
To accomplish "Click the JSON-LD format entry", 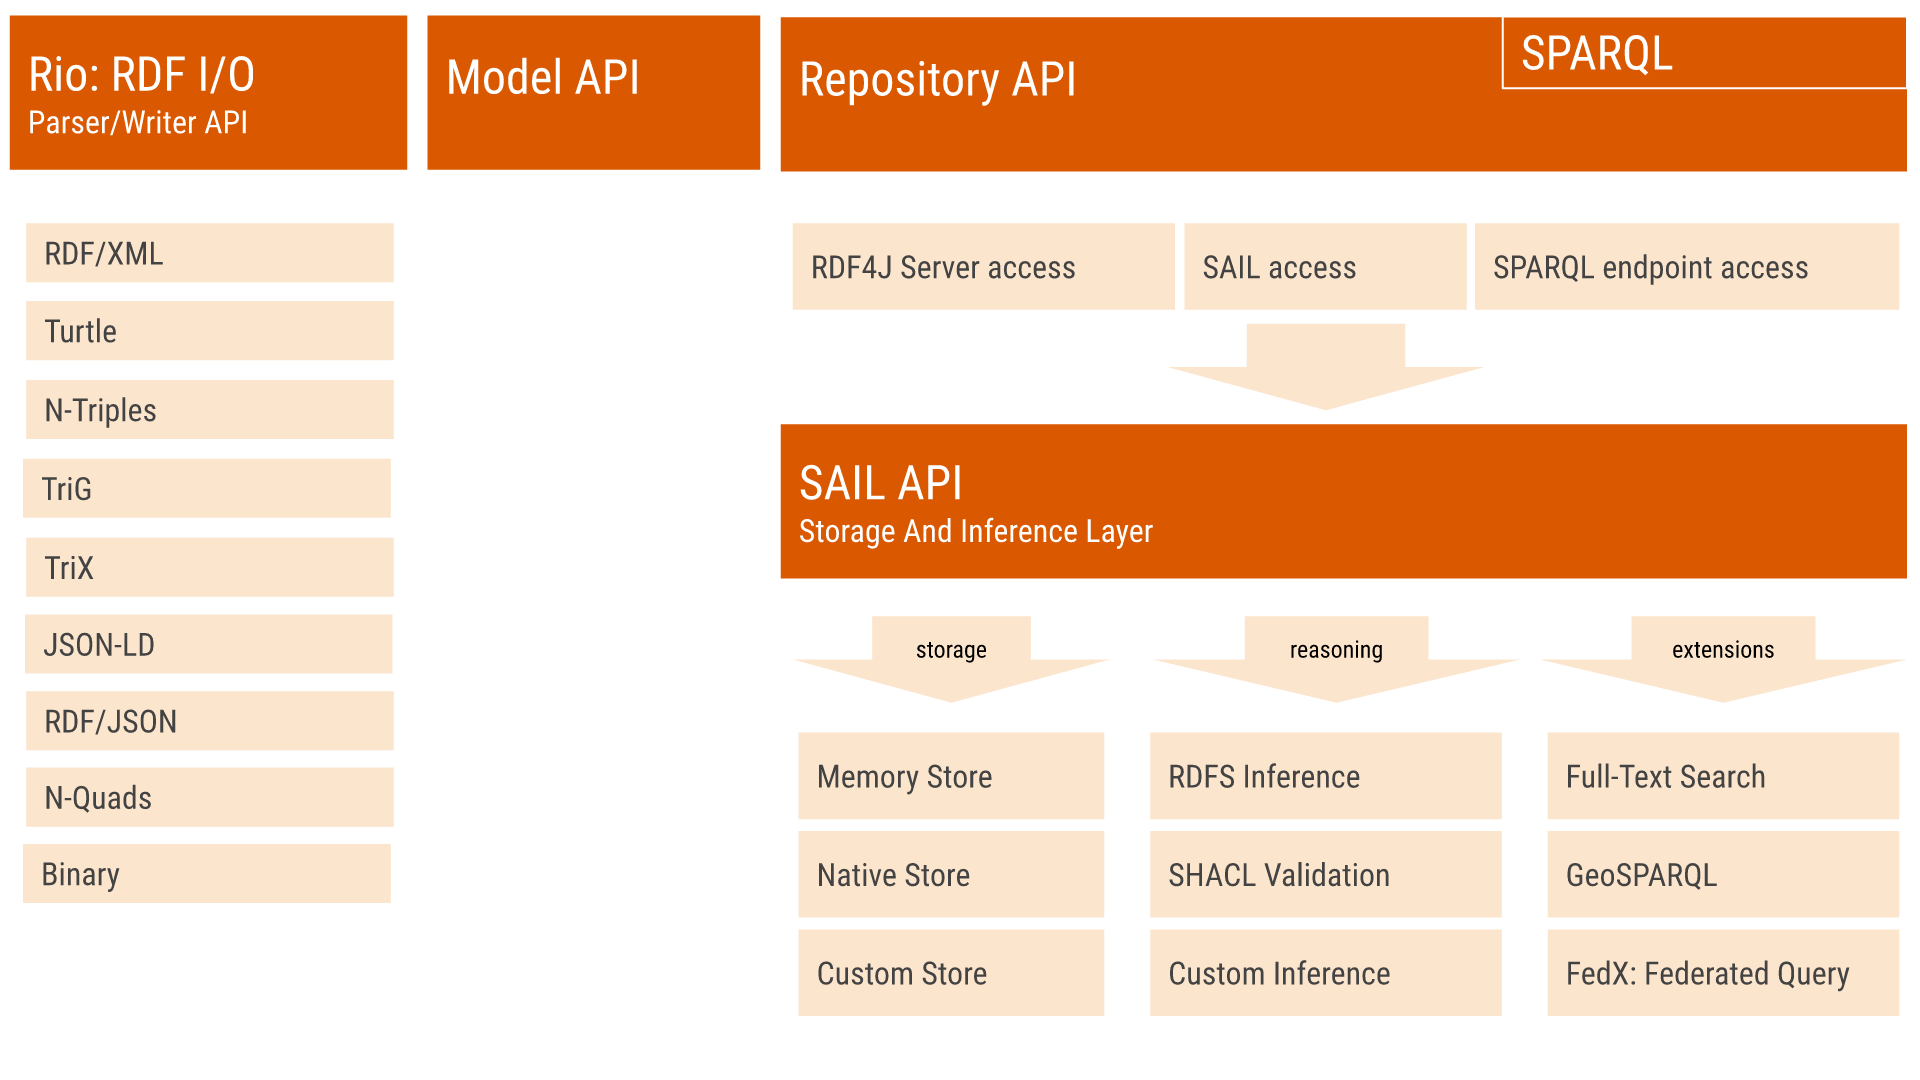I will click(208, 644).
